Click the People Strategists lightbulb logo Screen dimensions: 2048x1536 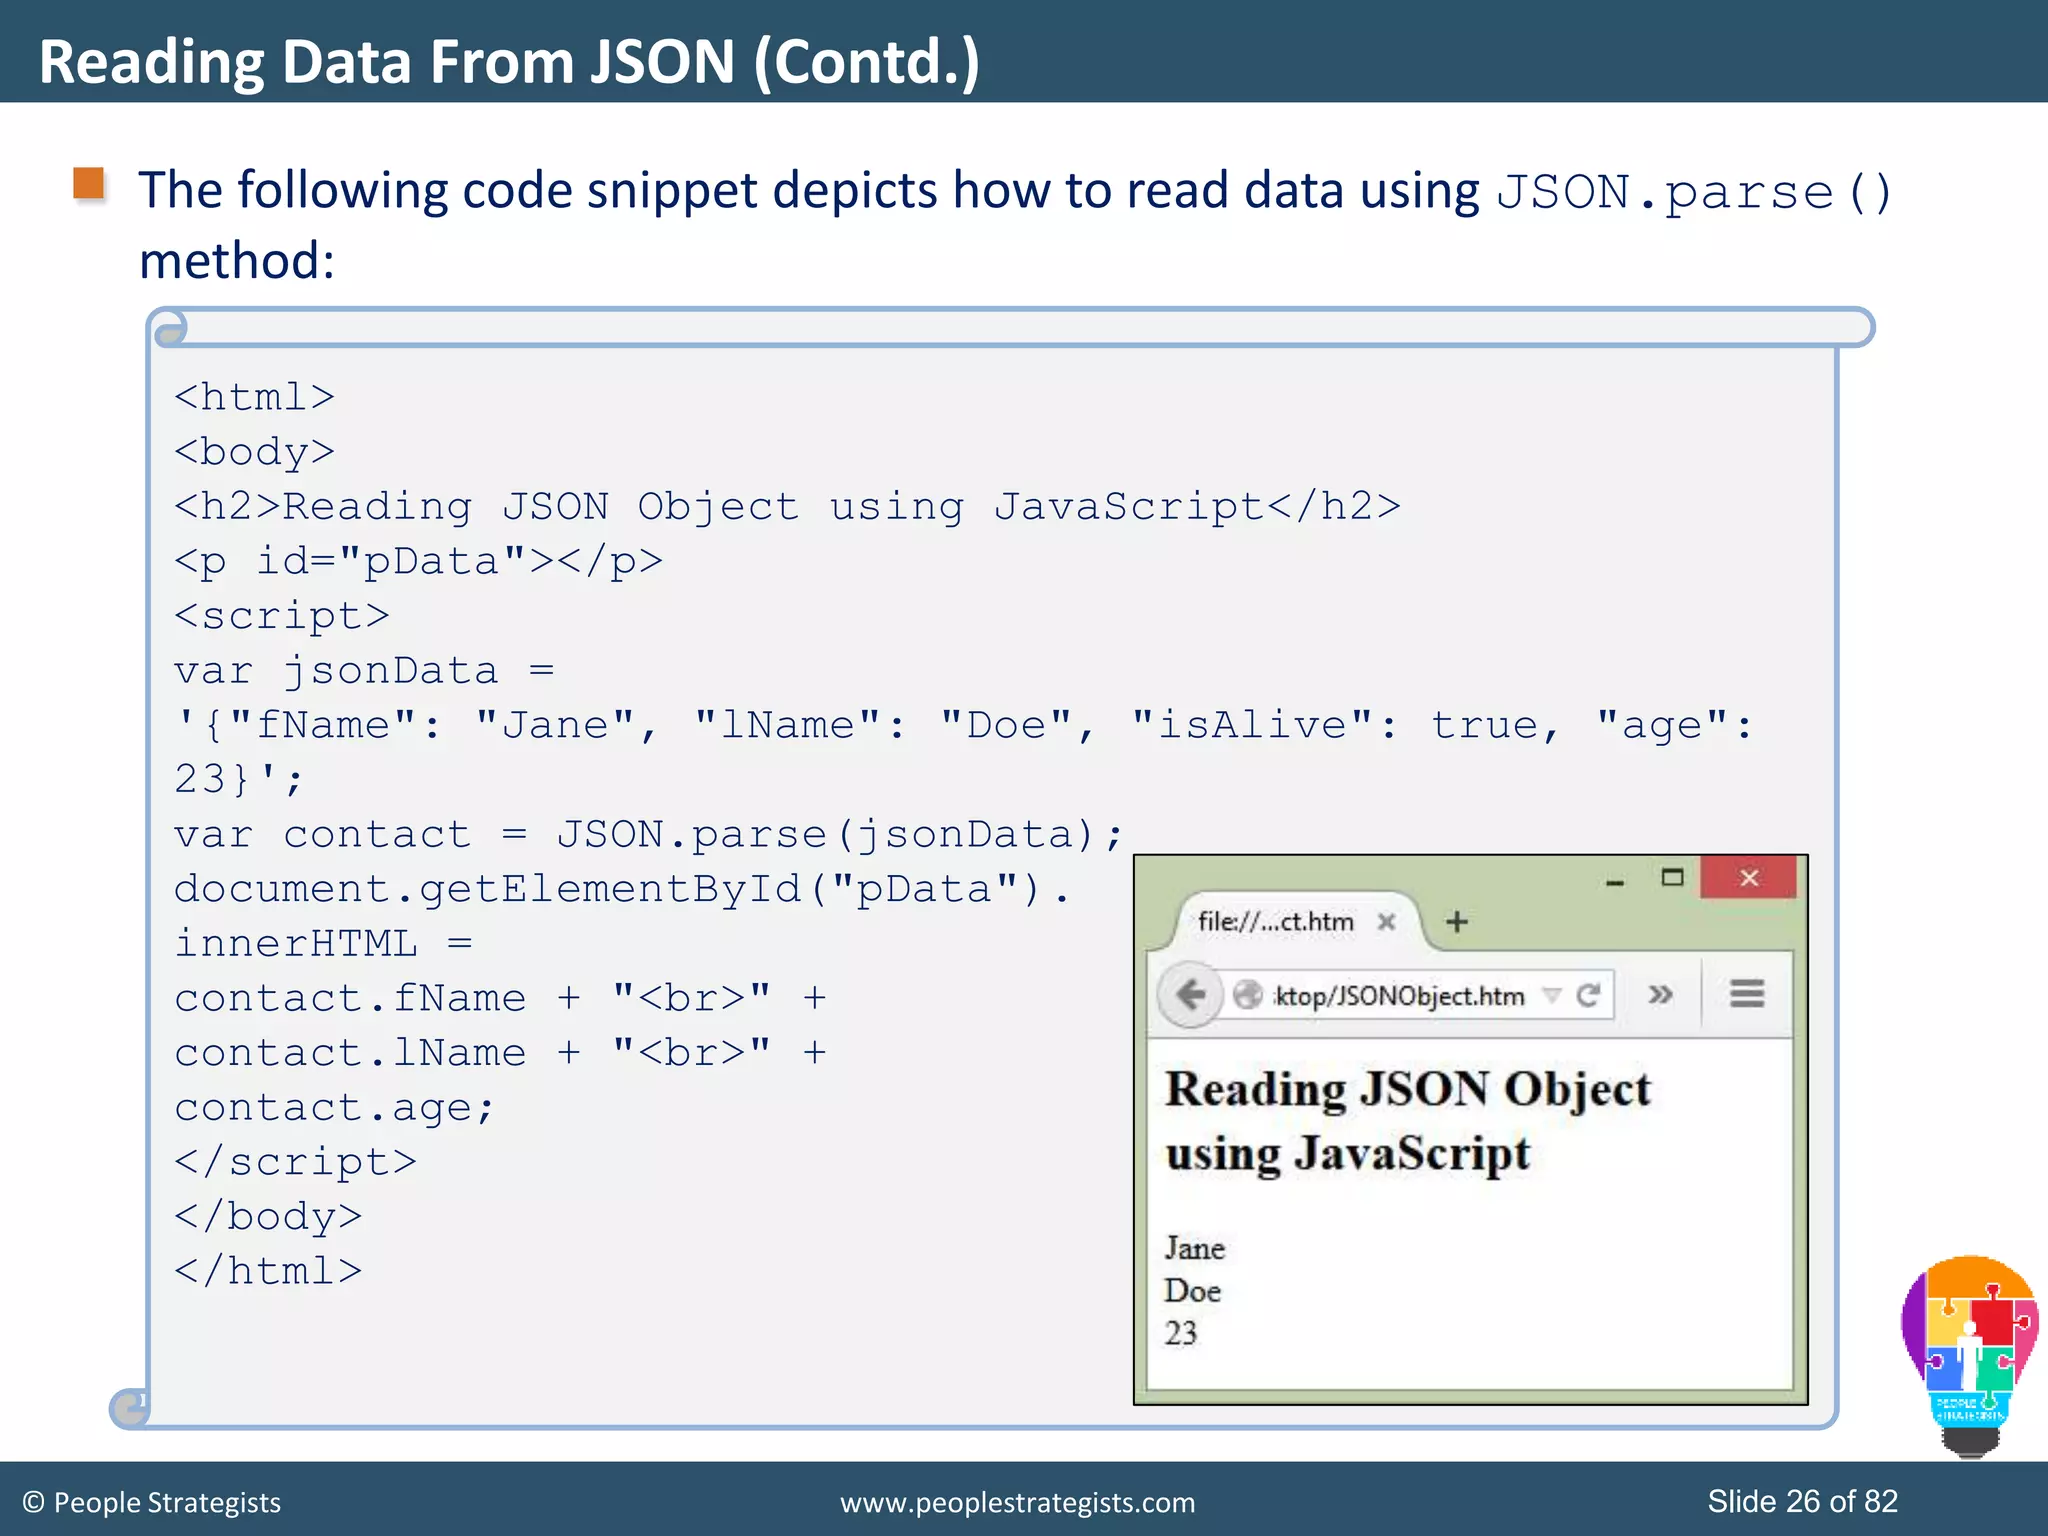click(x=1969, y=1356)
